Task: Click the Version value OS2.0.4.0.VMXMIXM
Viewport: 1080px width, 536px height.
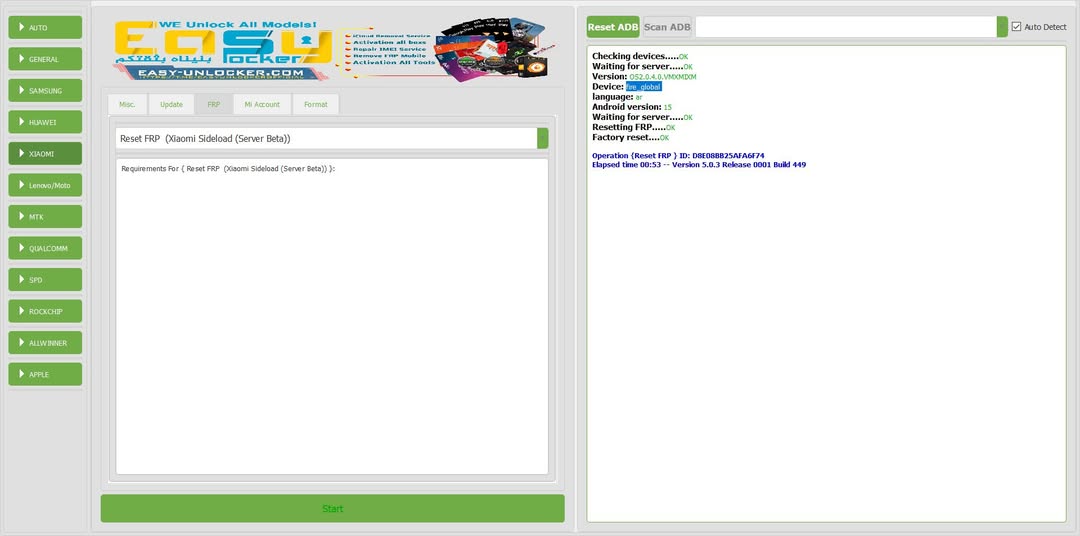Action: click(663, 76)
